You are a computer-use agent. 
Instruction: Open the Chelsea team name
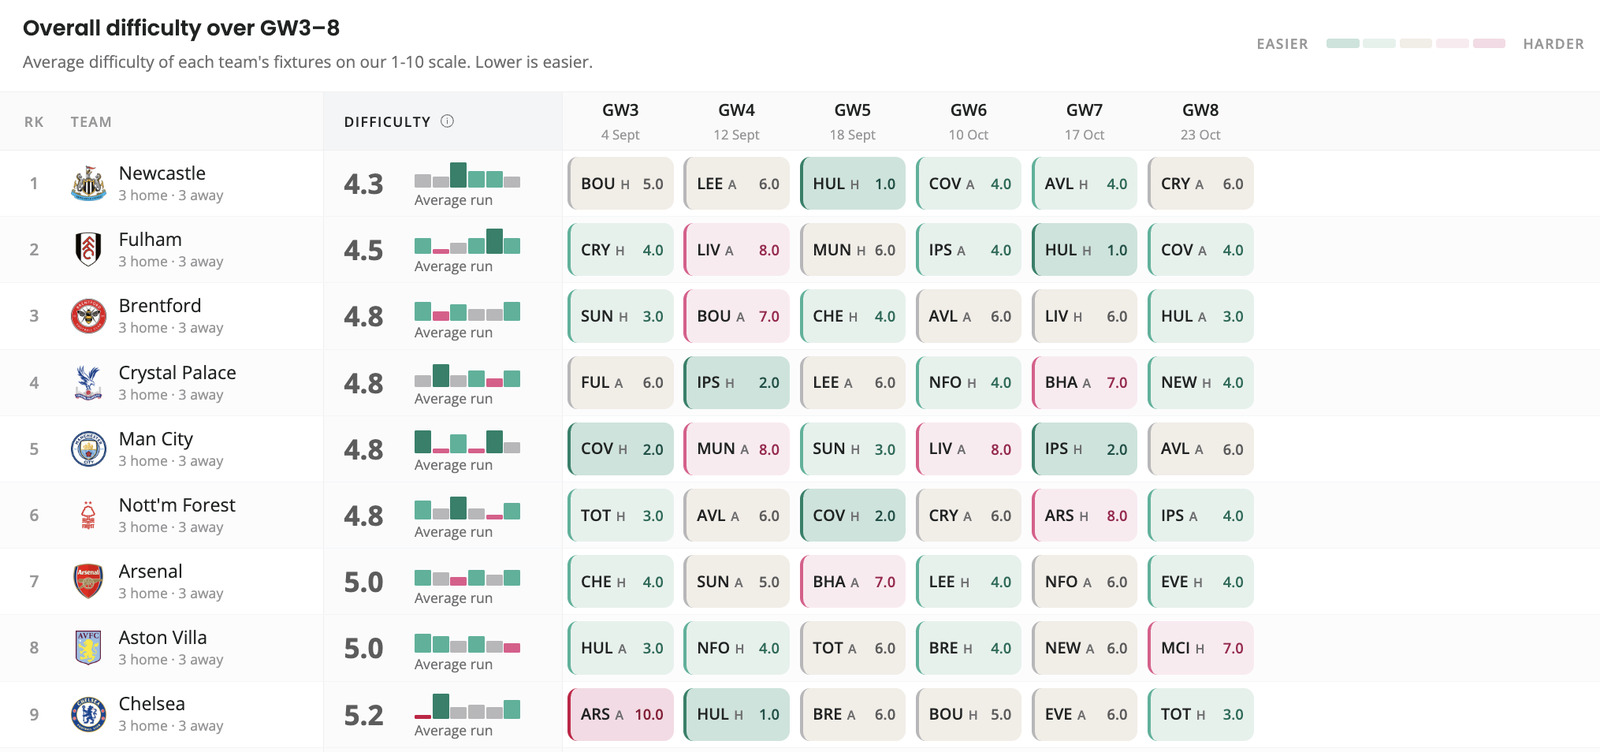pos(152,703)
